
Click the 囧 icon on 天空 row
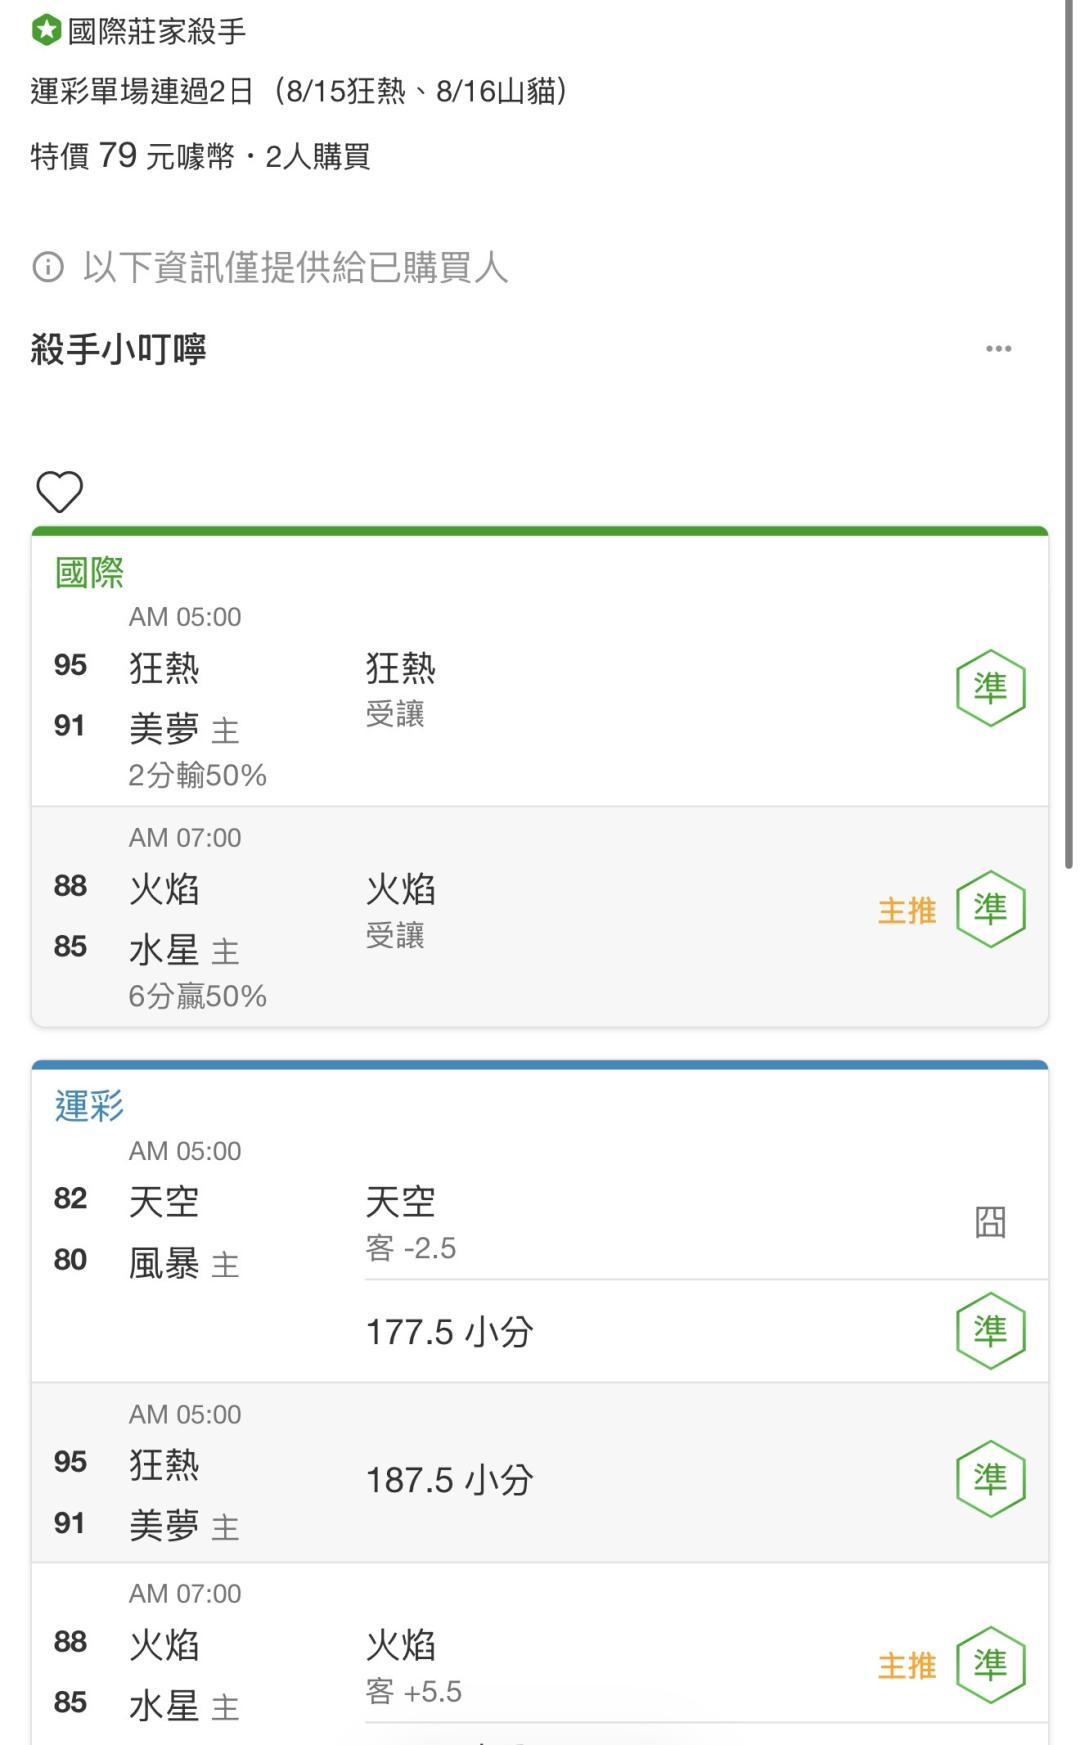[x=990, y=1222]
